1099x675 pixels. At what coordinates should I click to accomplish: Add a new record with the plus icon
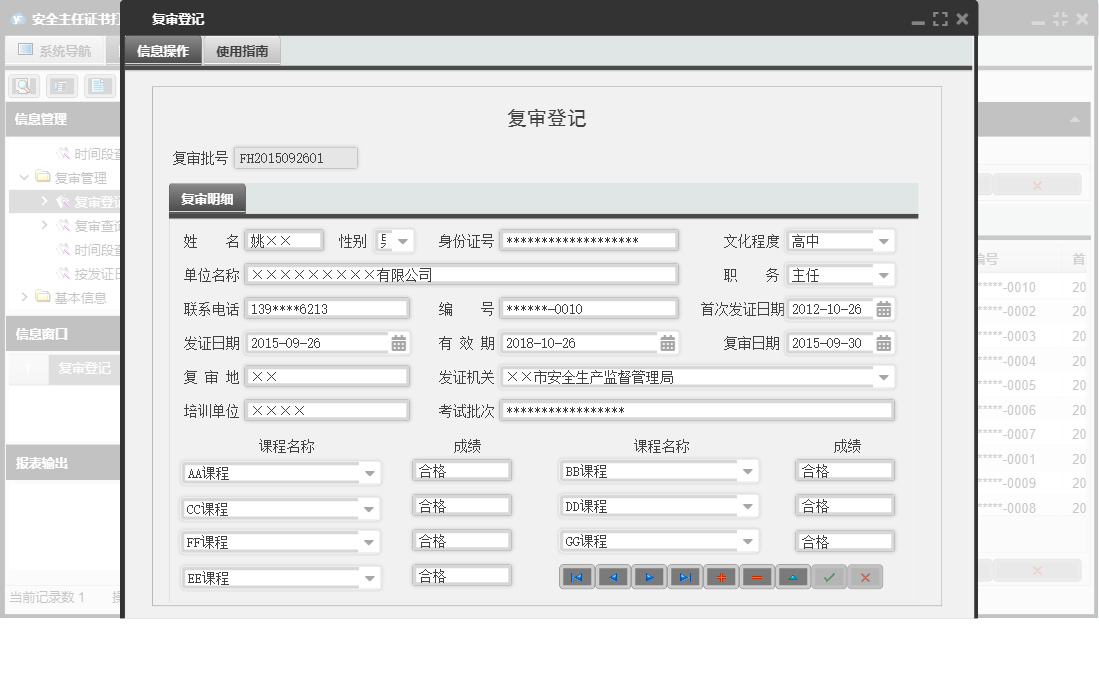click(721, 577)
